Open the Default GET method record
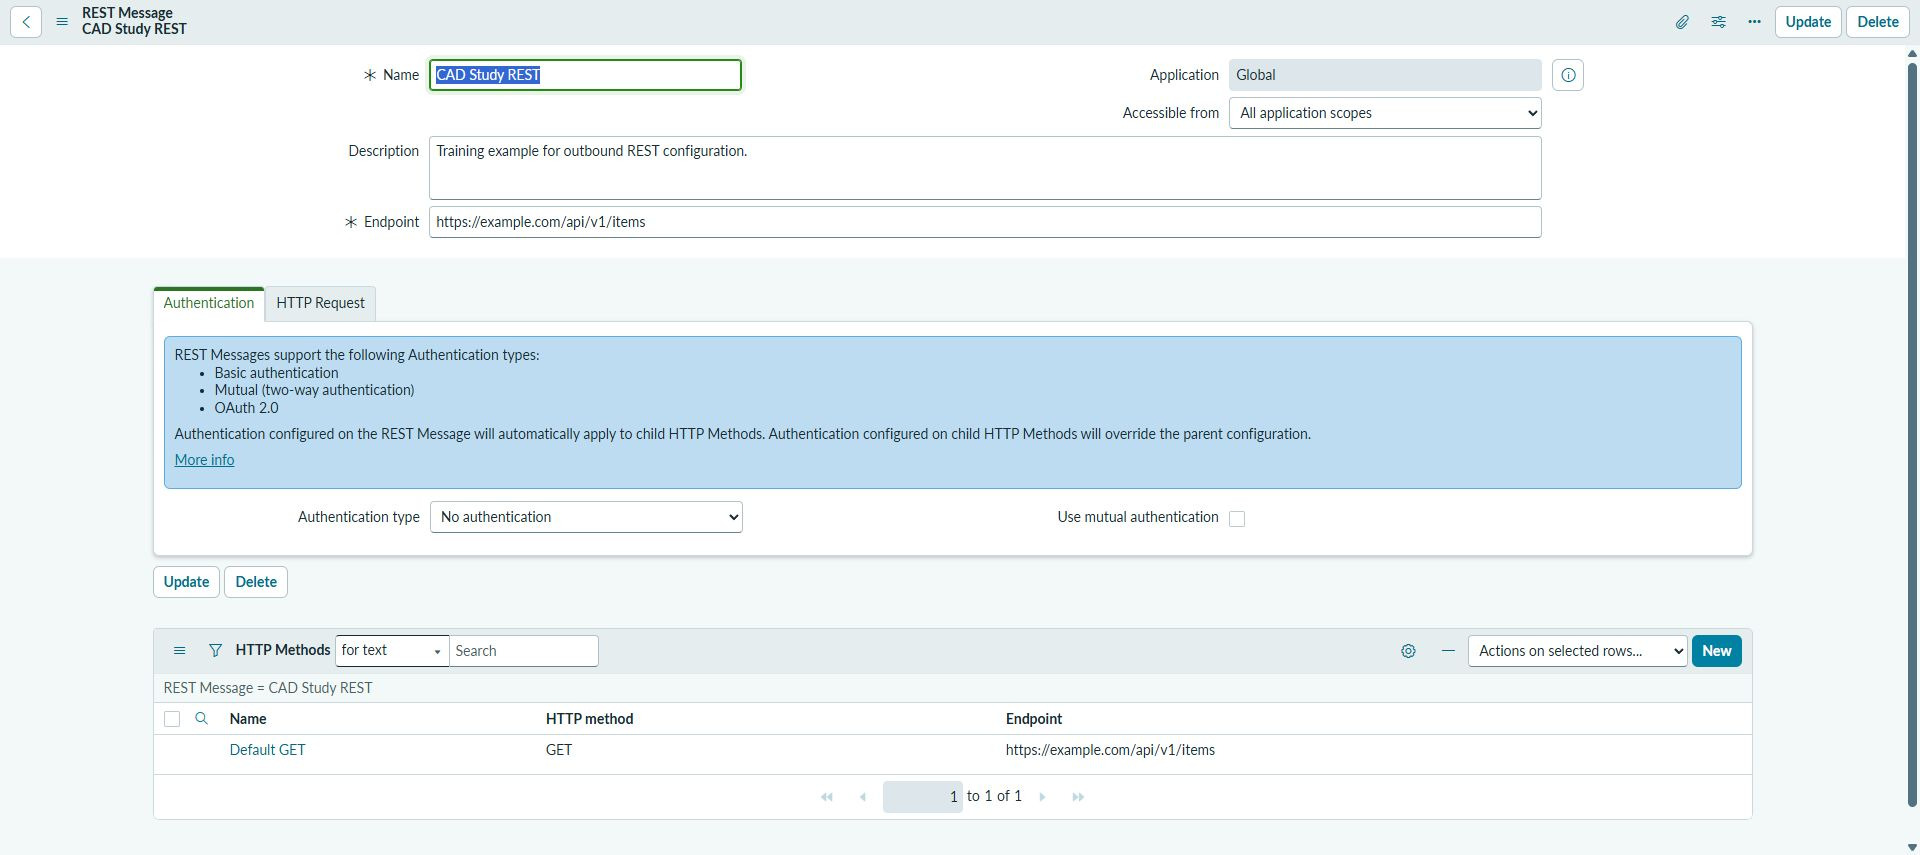This screenshot has height=855, width=1920. point(267,750)
